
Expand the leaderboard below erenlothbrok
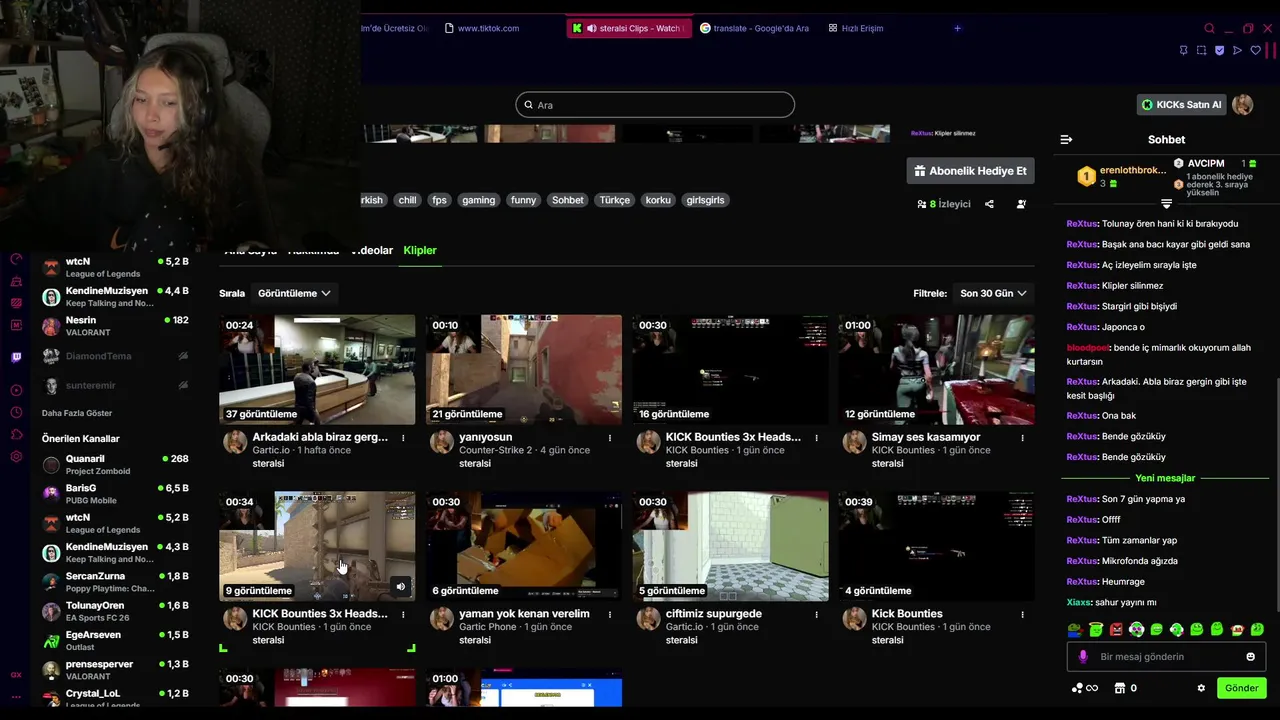(x=1166, y=203)
